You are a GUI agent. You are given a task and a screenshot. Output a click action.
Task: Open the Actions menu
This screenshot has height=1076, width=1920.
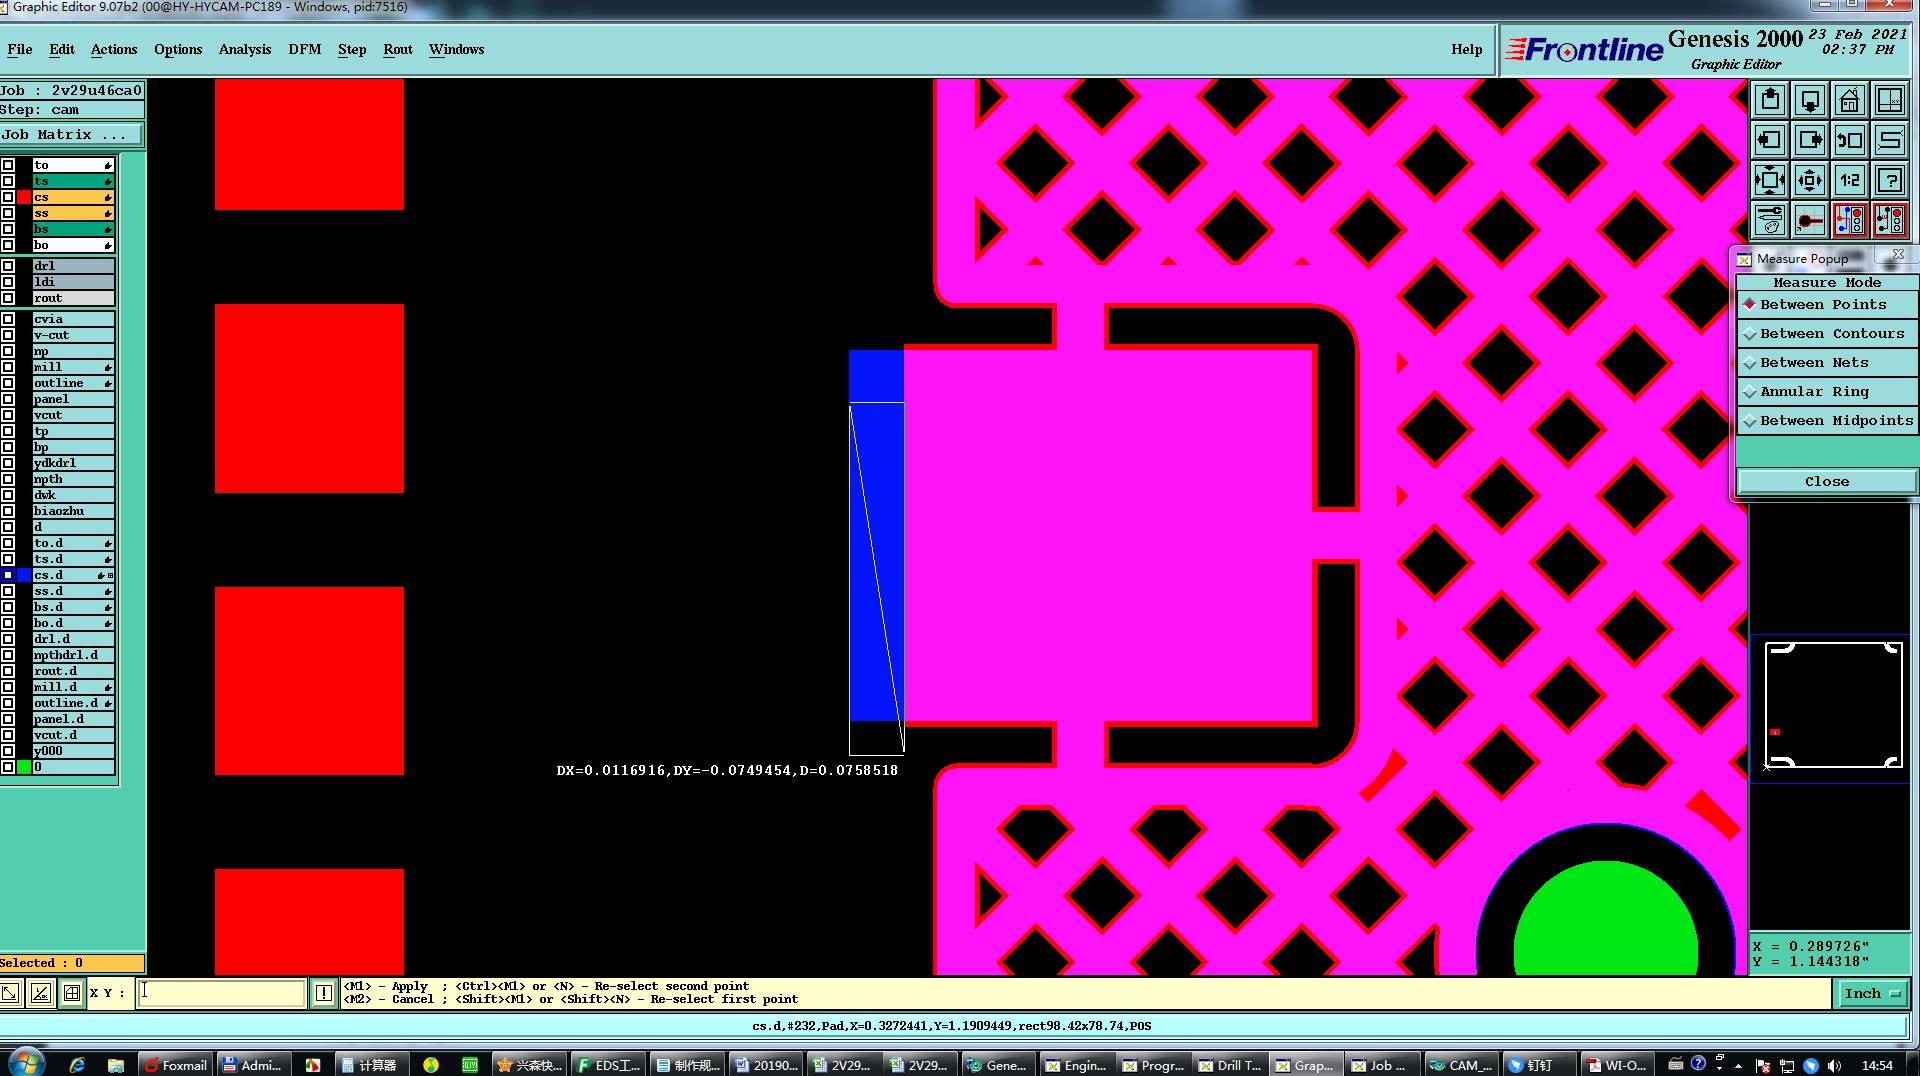[114, 49]
